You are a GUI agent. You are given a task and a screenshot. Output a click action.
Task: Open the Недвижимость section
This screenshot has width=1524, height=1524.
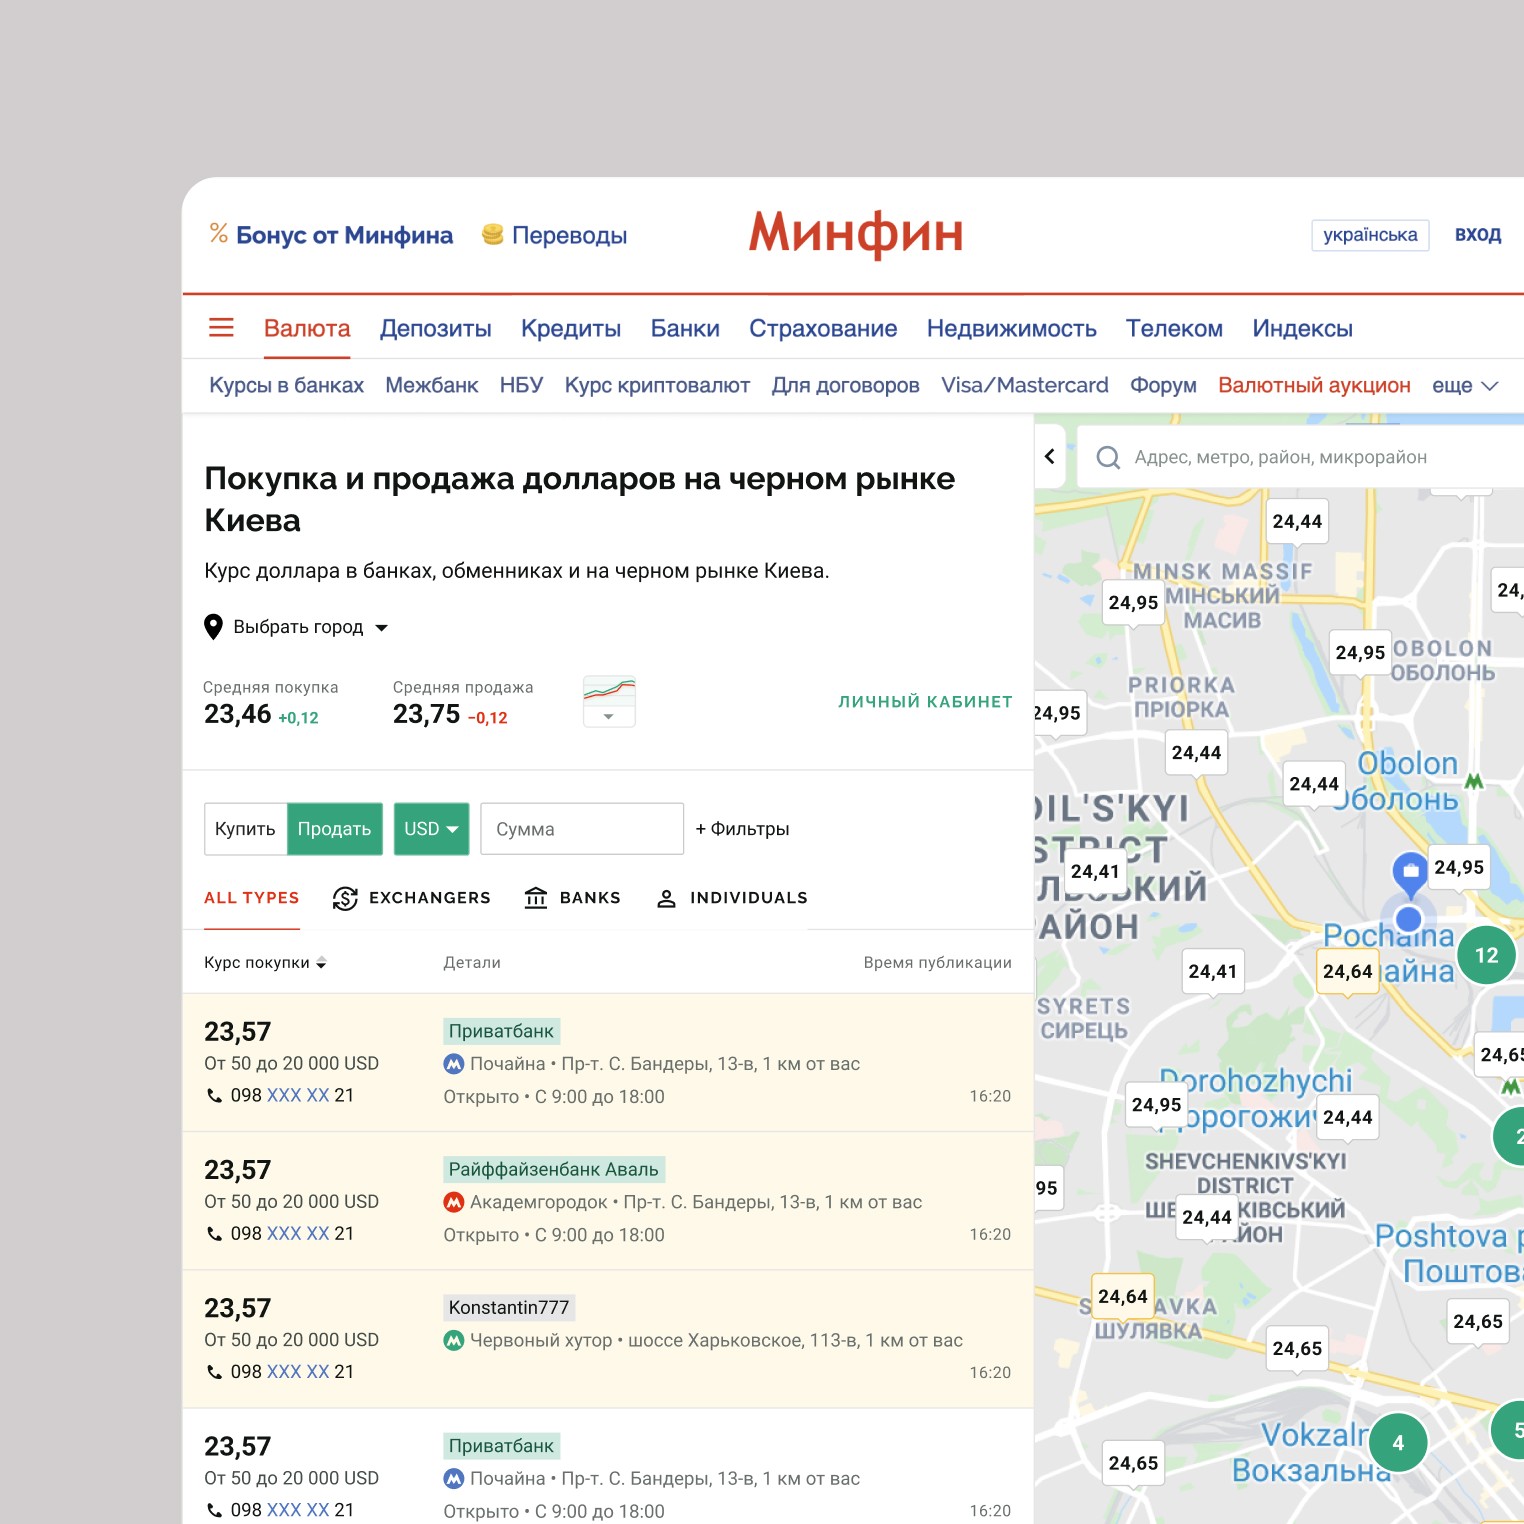click(1012, 329)
